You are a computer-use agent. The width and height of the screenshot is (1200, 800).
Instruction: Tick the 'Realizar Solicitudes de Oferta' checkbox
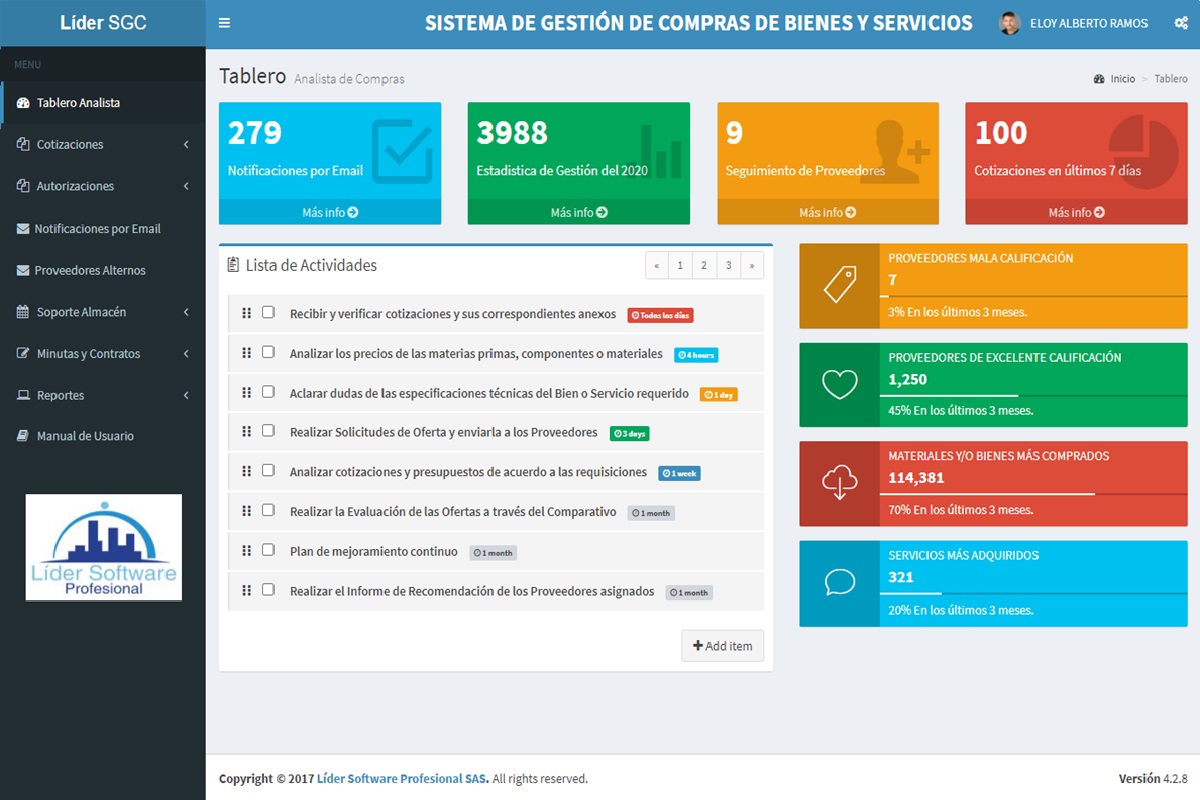(x=268, y=431)
